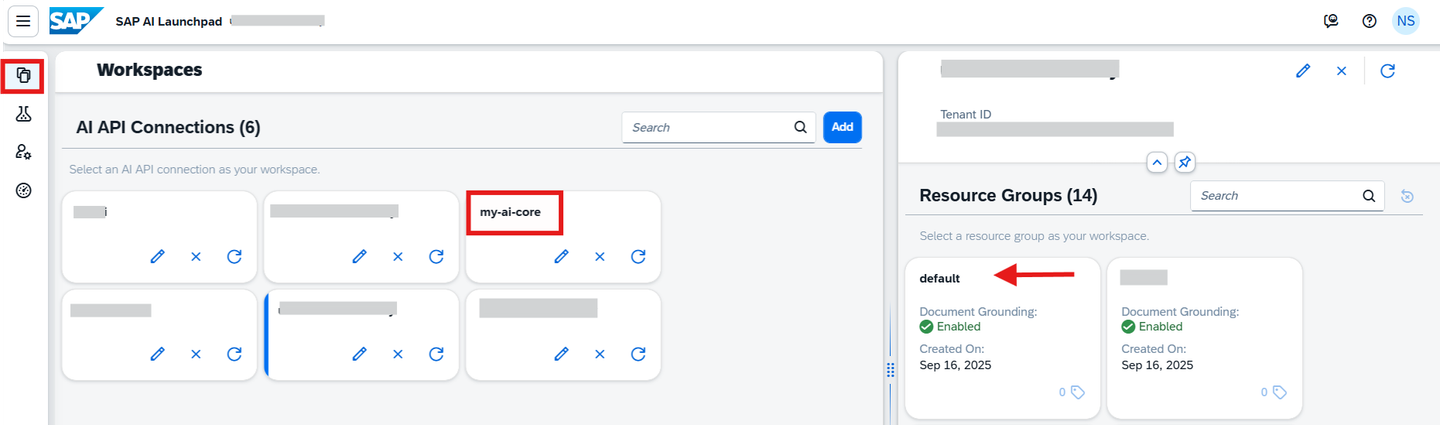Click Sep 16, 2025 date on default card
1440x425 pixels.
click(956, 365)
